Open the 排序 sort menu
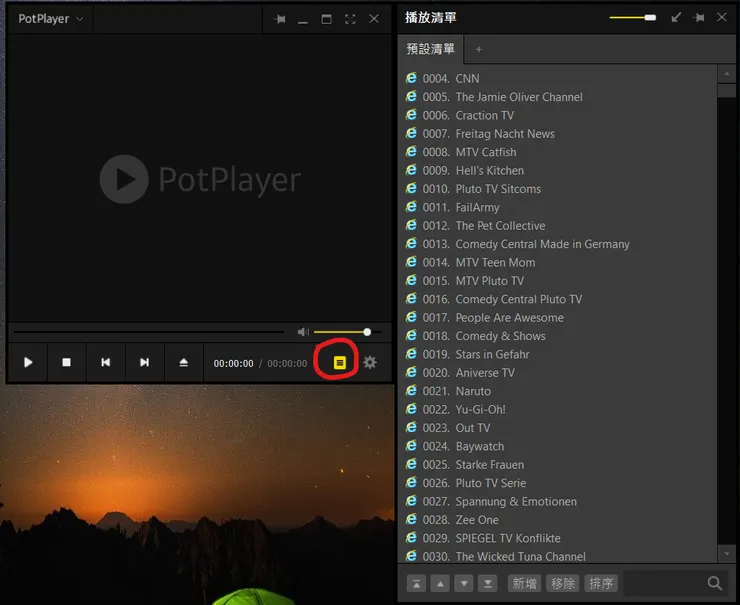 601,583
